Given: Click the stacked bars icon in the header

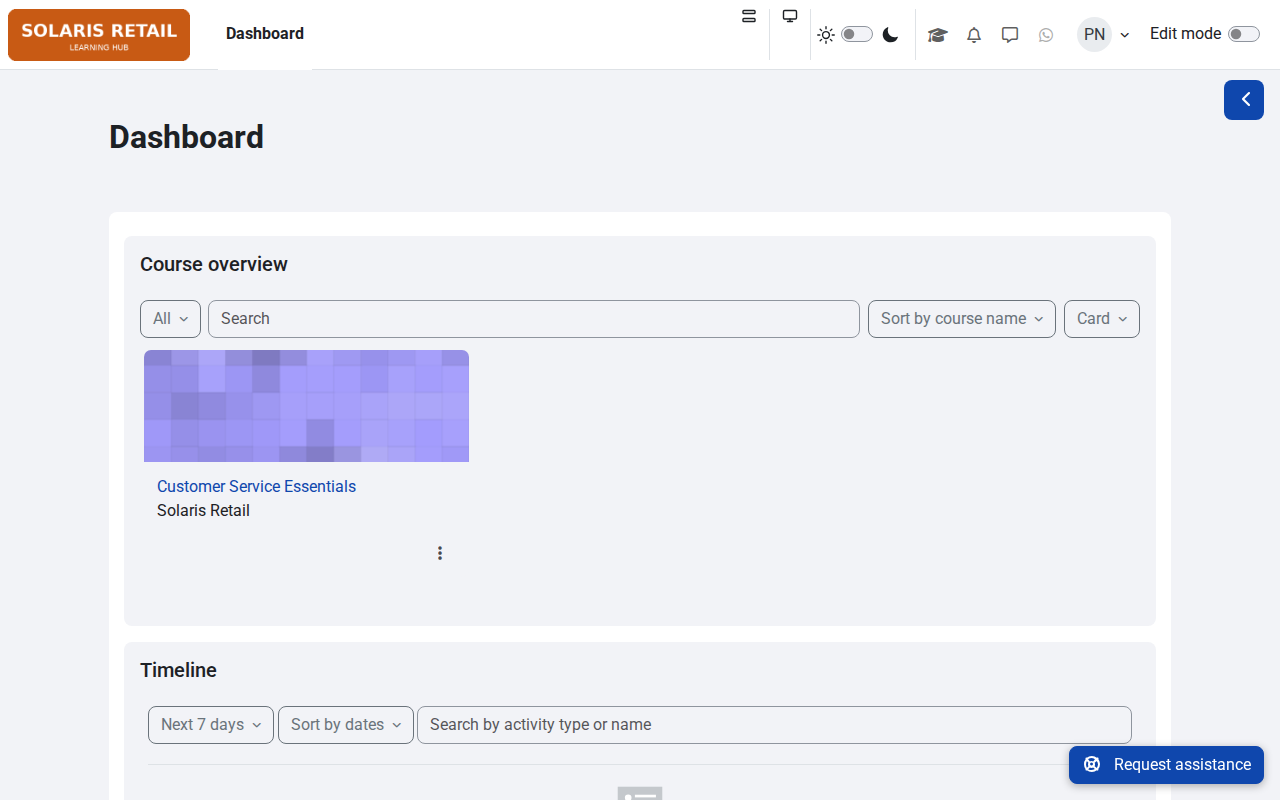Looking at the screenshot, I should (749, 16).
